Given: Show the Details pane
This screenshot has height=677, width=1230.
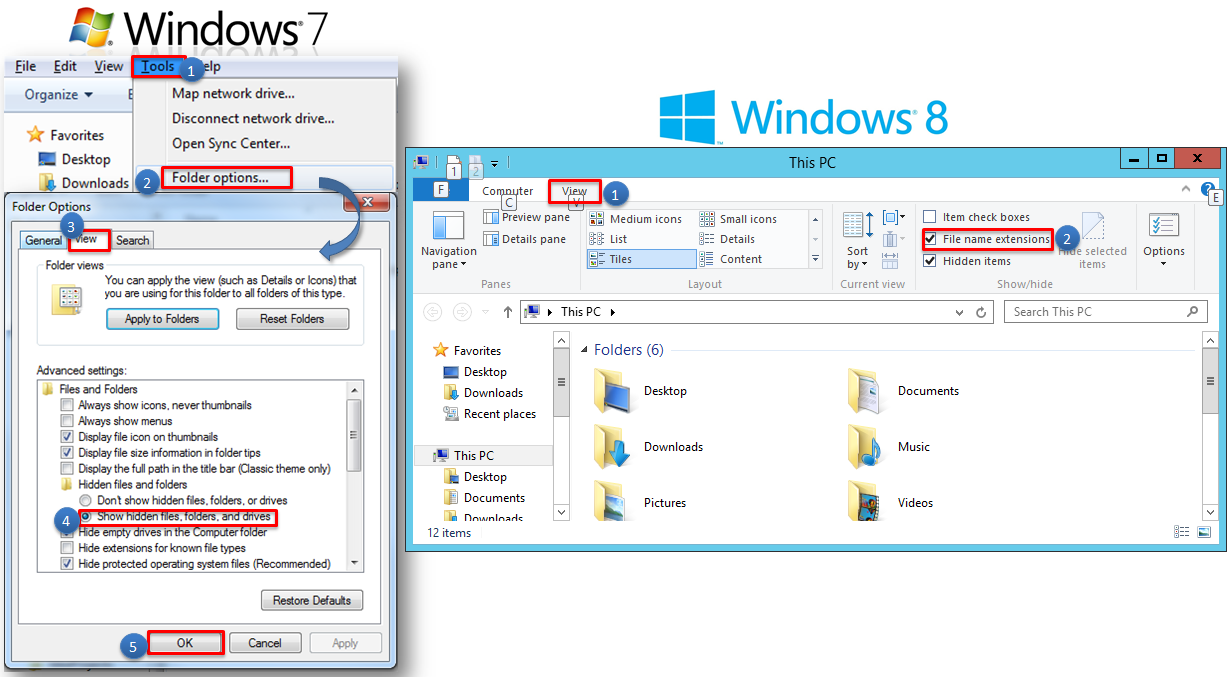Looking at the screenshot, I should point(525,238).
